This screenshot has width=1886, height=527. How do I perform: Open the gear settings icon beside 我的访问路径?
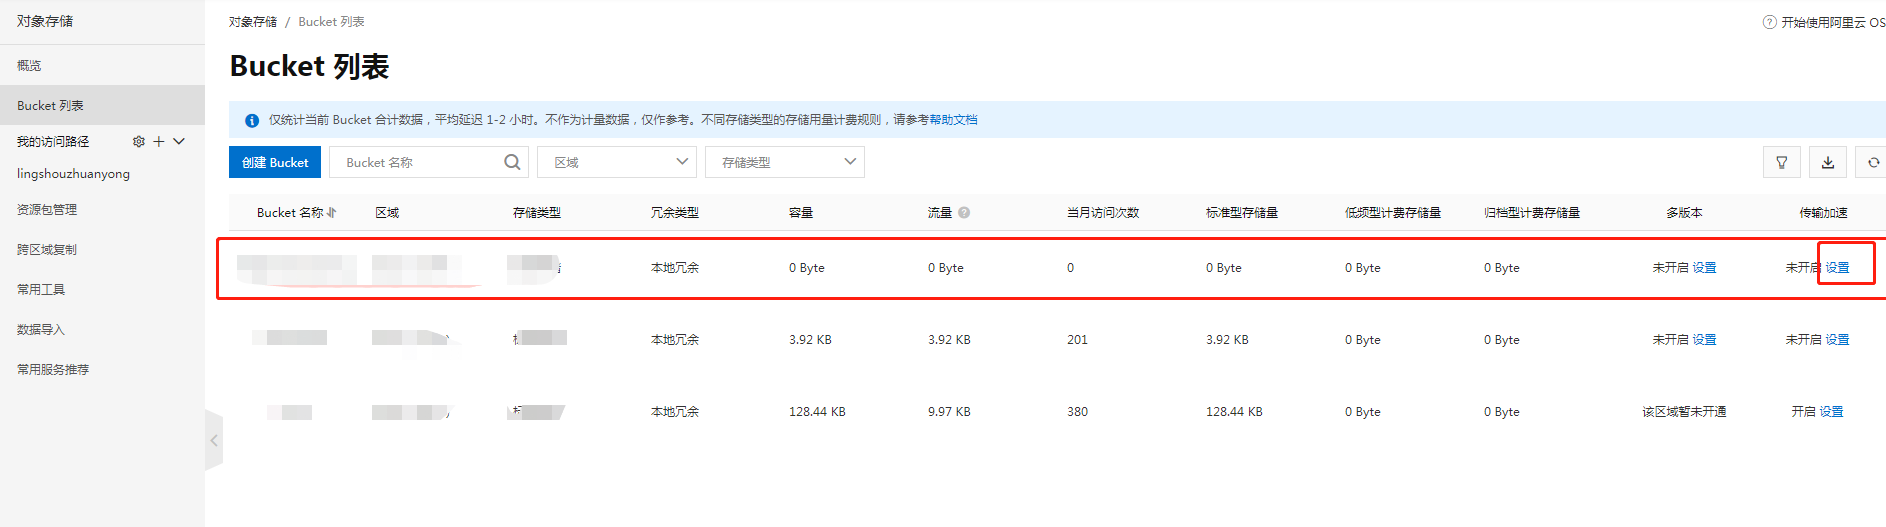pos(139,142)
